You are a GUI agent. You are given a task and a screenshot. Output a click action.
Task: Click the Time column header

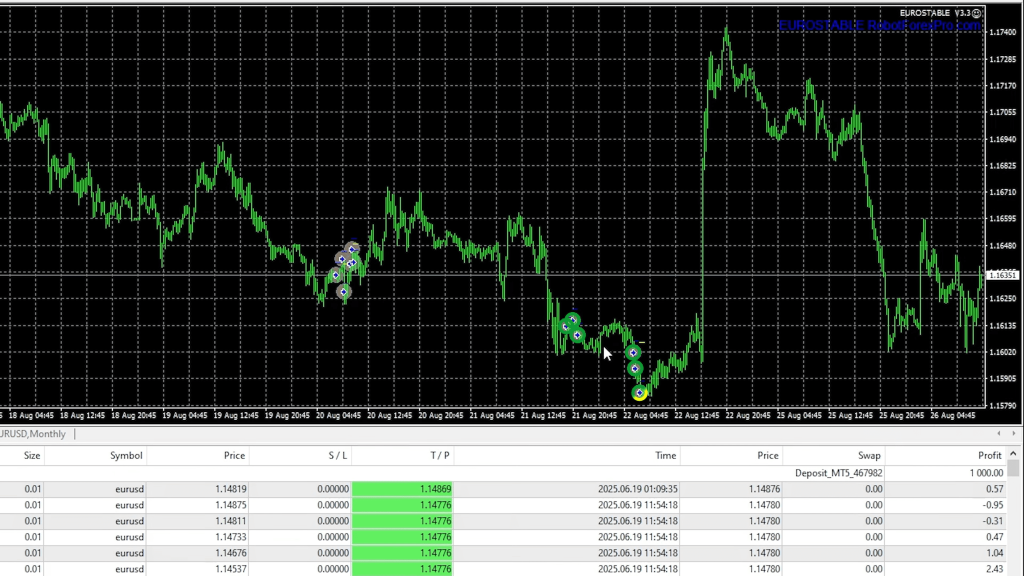point(665,455)
